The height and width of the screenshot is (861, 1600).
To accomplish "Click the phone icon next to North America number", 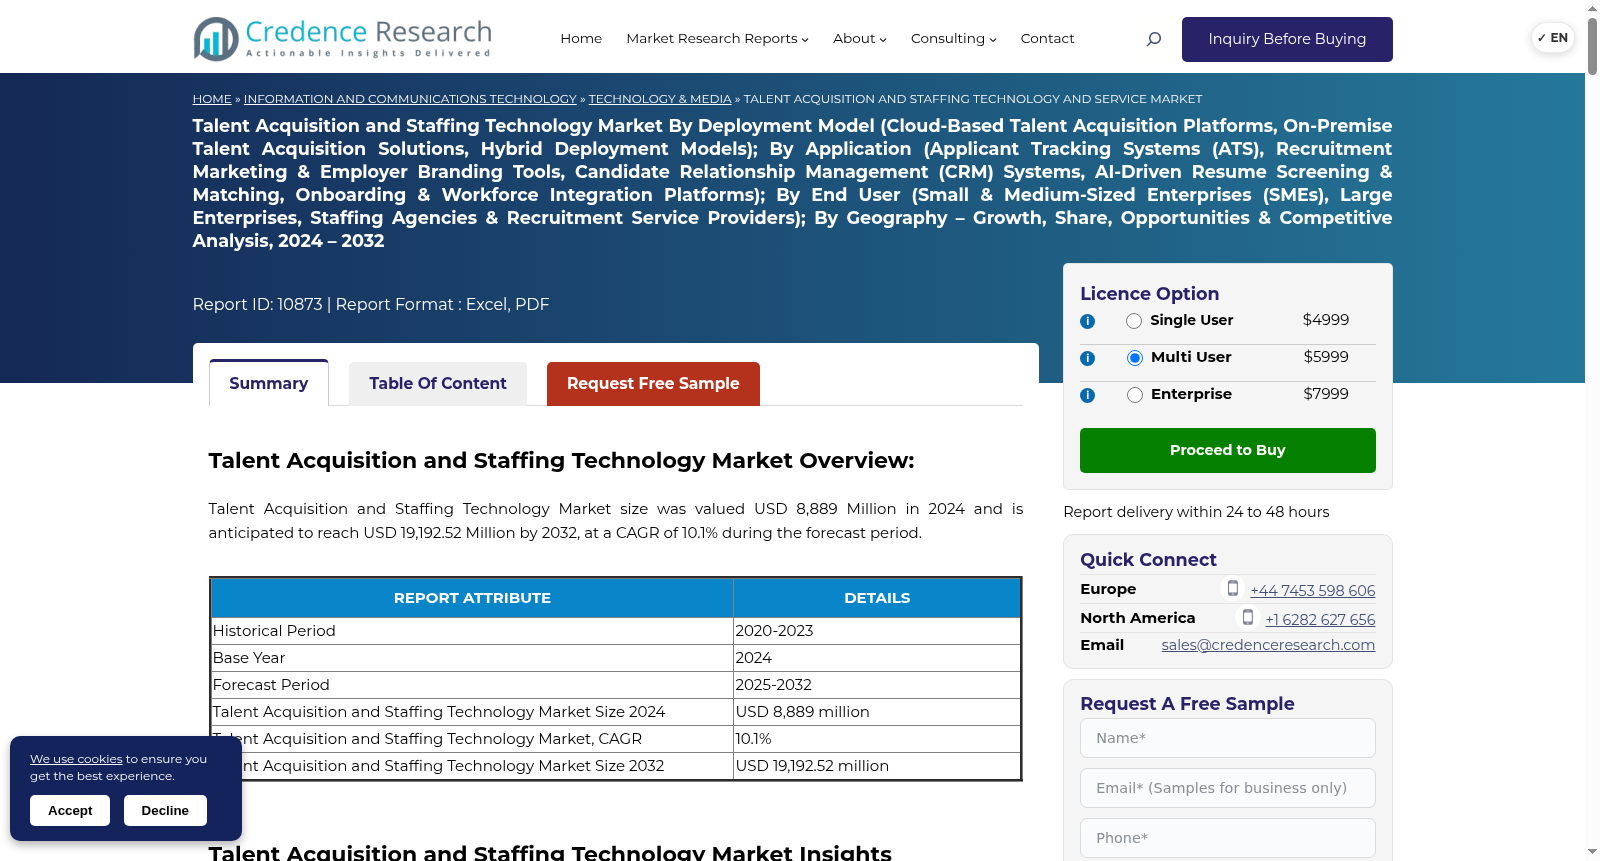I will tap(1248, 618).
